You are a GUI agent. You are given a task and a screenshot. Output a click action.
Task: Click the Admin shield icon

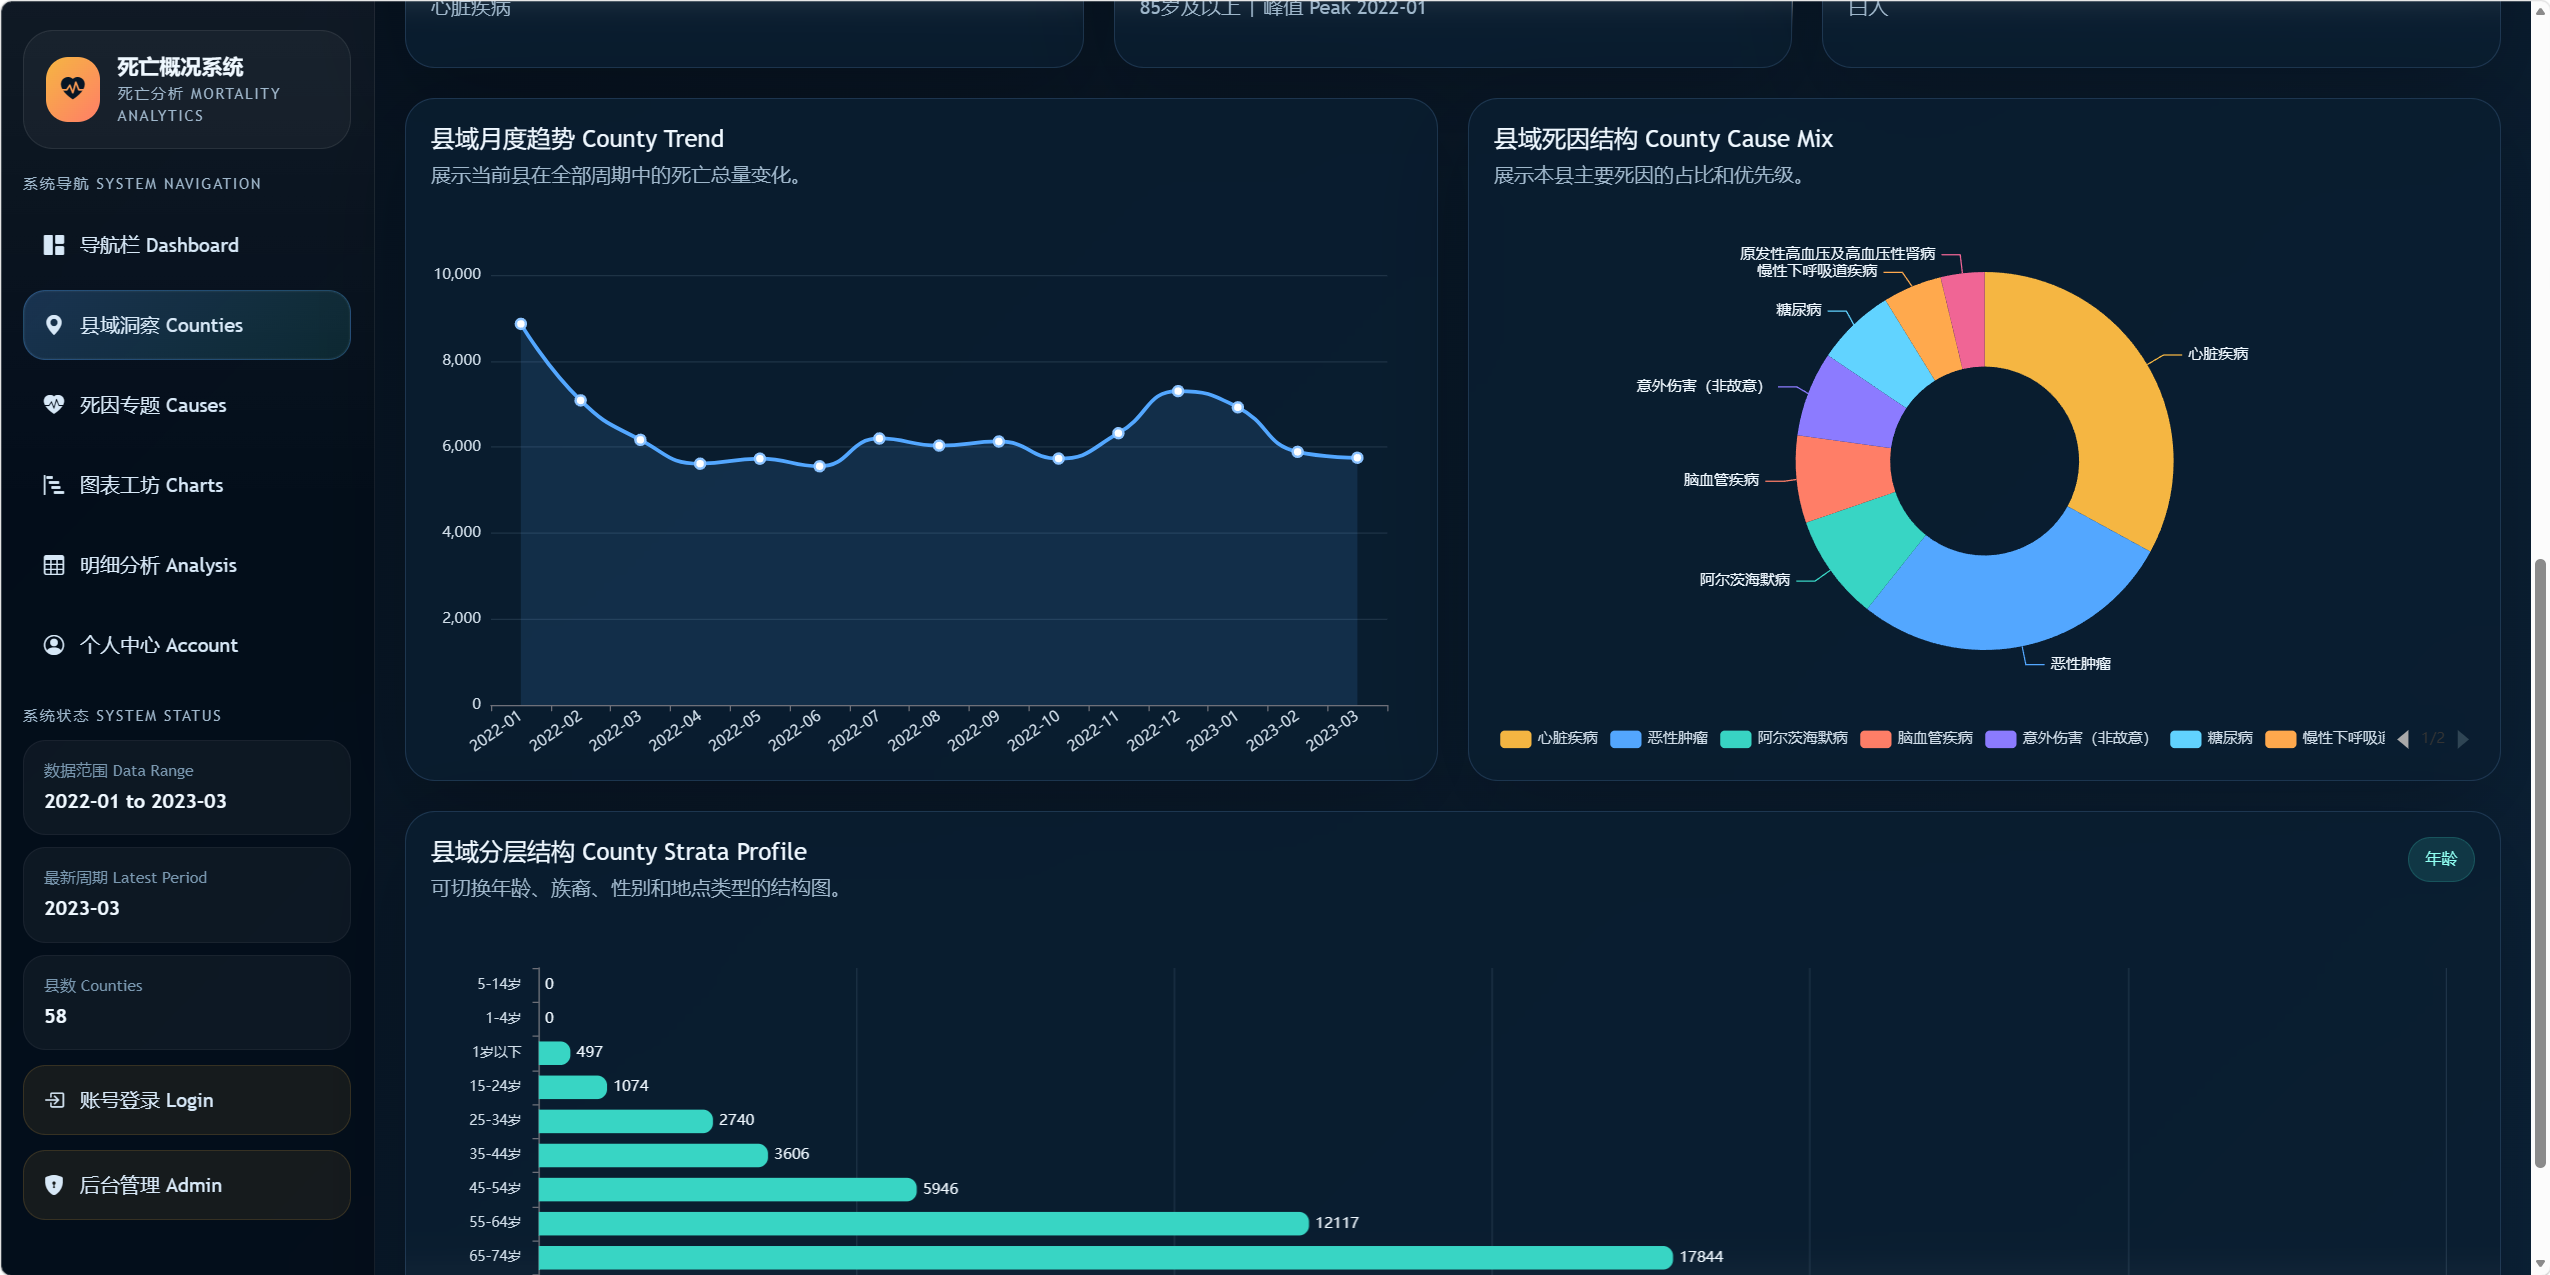click(54, 1185)
